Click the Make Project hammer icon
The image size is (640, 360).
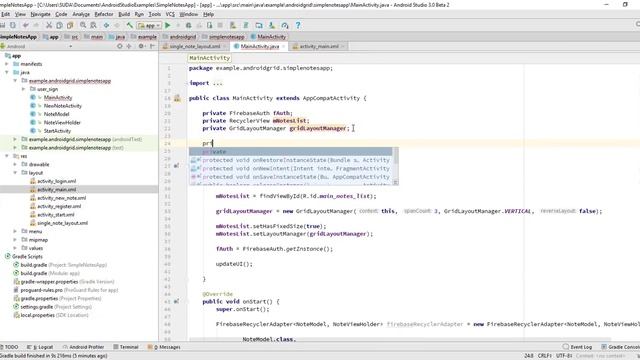[x=130, y=25]
